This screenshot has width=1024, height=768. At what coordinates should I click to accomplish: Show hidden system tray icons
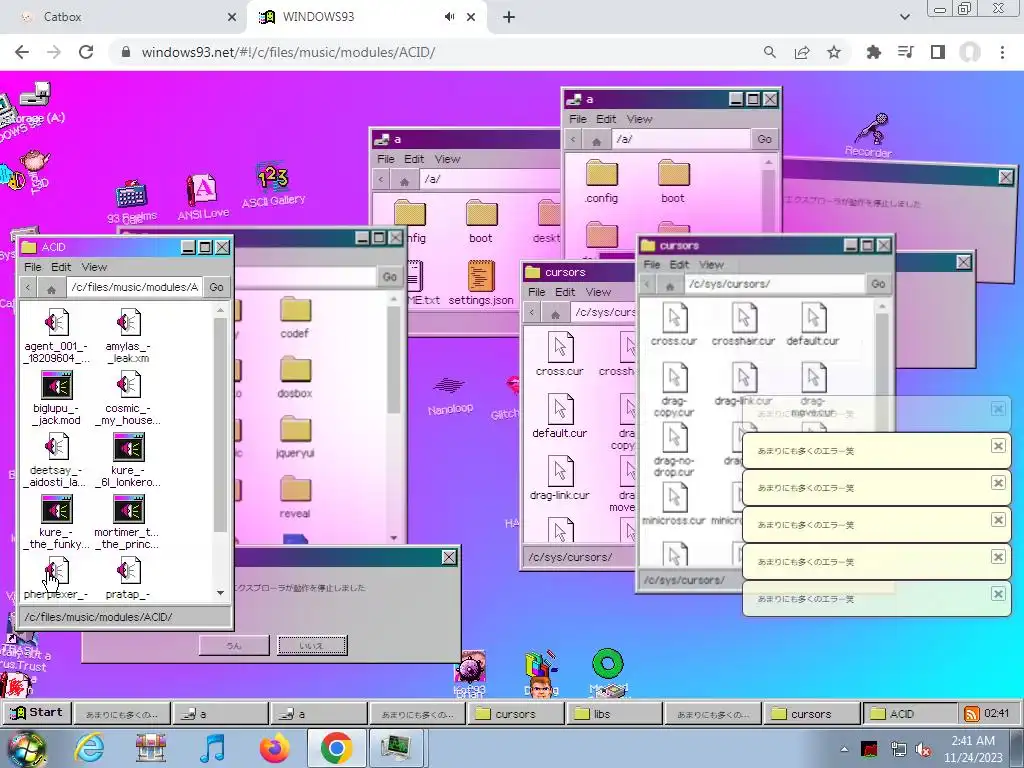tap(844, 749)
